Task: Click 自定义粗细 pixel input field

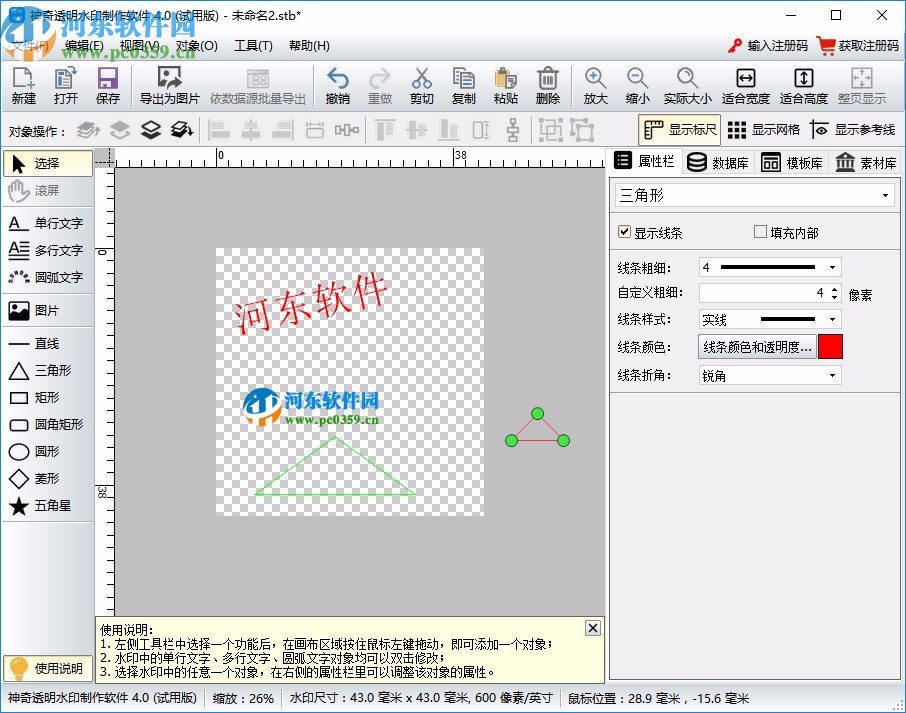Action: (764, 293)
